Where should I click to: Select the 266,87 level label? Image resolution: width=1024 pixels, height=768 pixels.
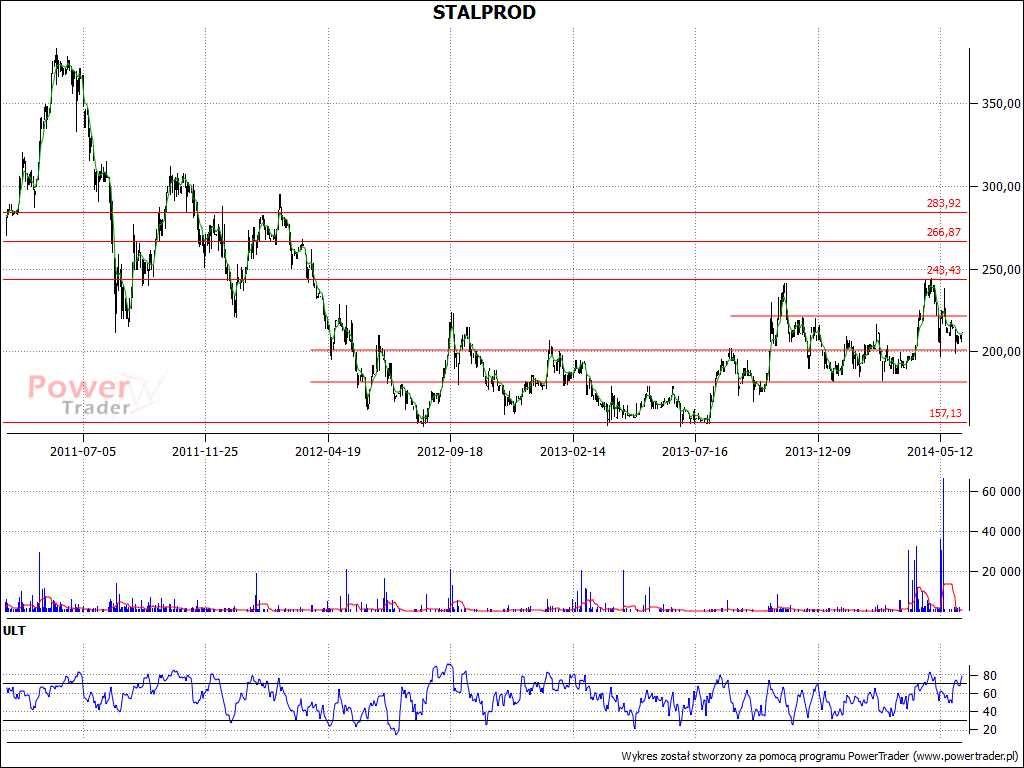[x=944, y=232]
